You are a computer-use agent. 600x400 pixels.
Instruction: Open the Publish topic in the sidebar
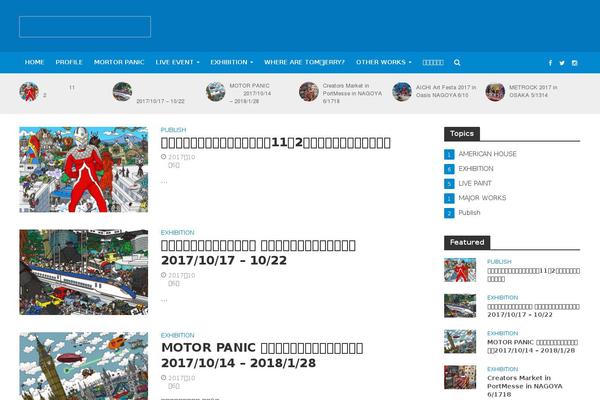click(x=469, y=213)
